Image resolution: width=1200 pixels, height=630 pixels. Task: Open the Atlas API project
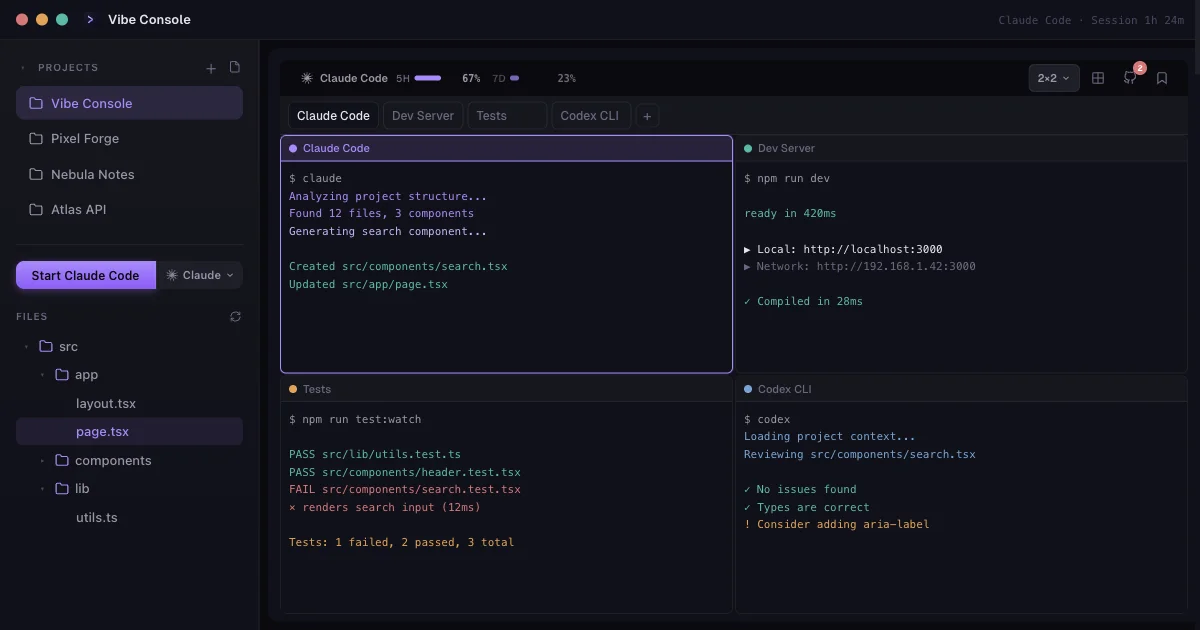coord(129,210)
